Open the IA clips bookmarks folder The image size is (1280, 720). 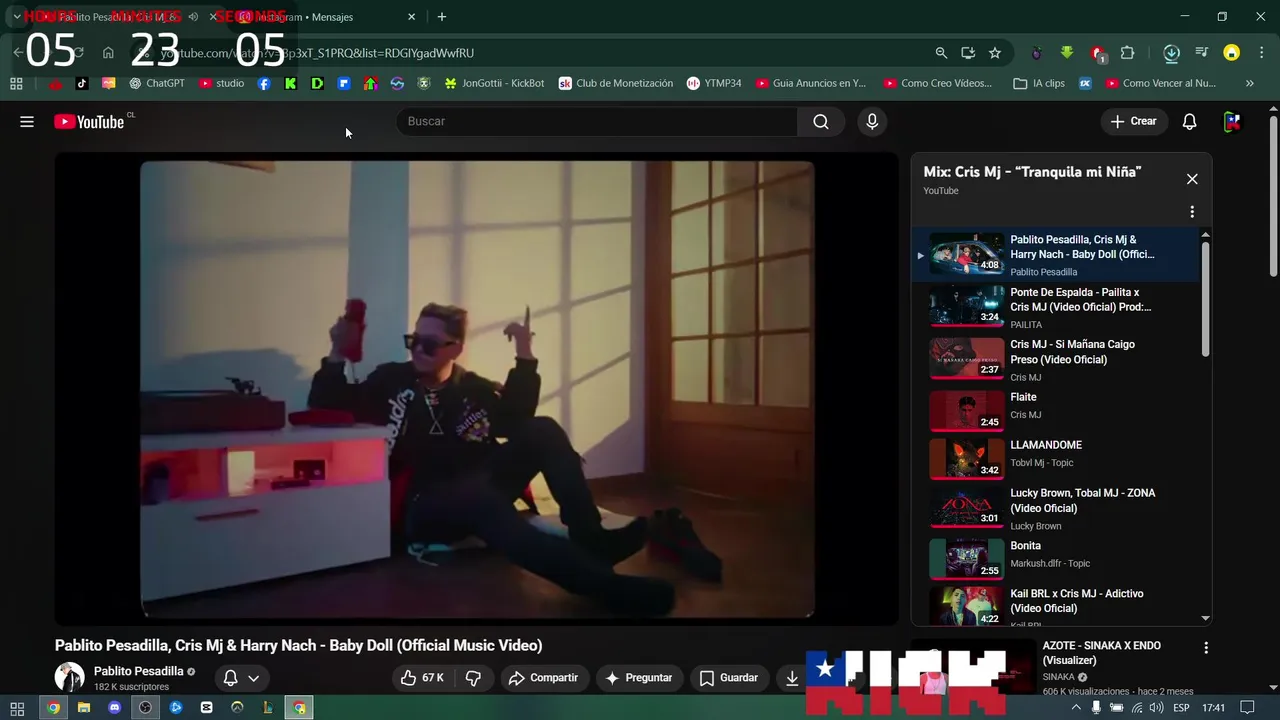coord(1039,84)
